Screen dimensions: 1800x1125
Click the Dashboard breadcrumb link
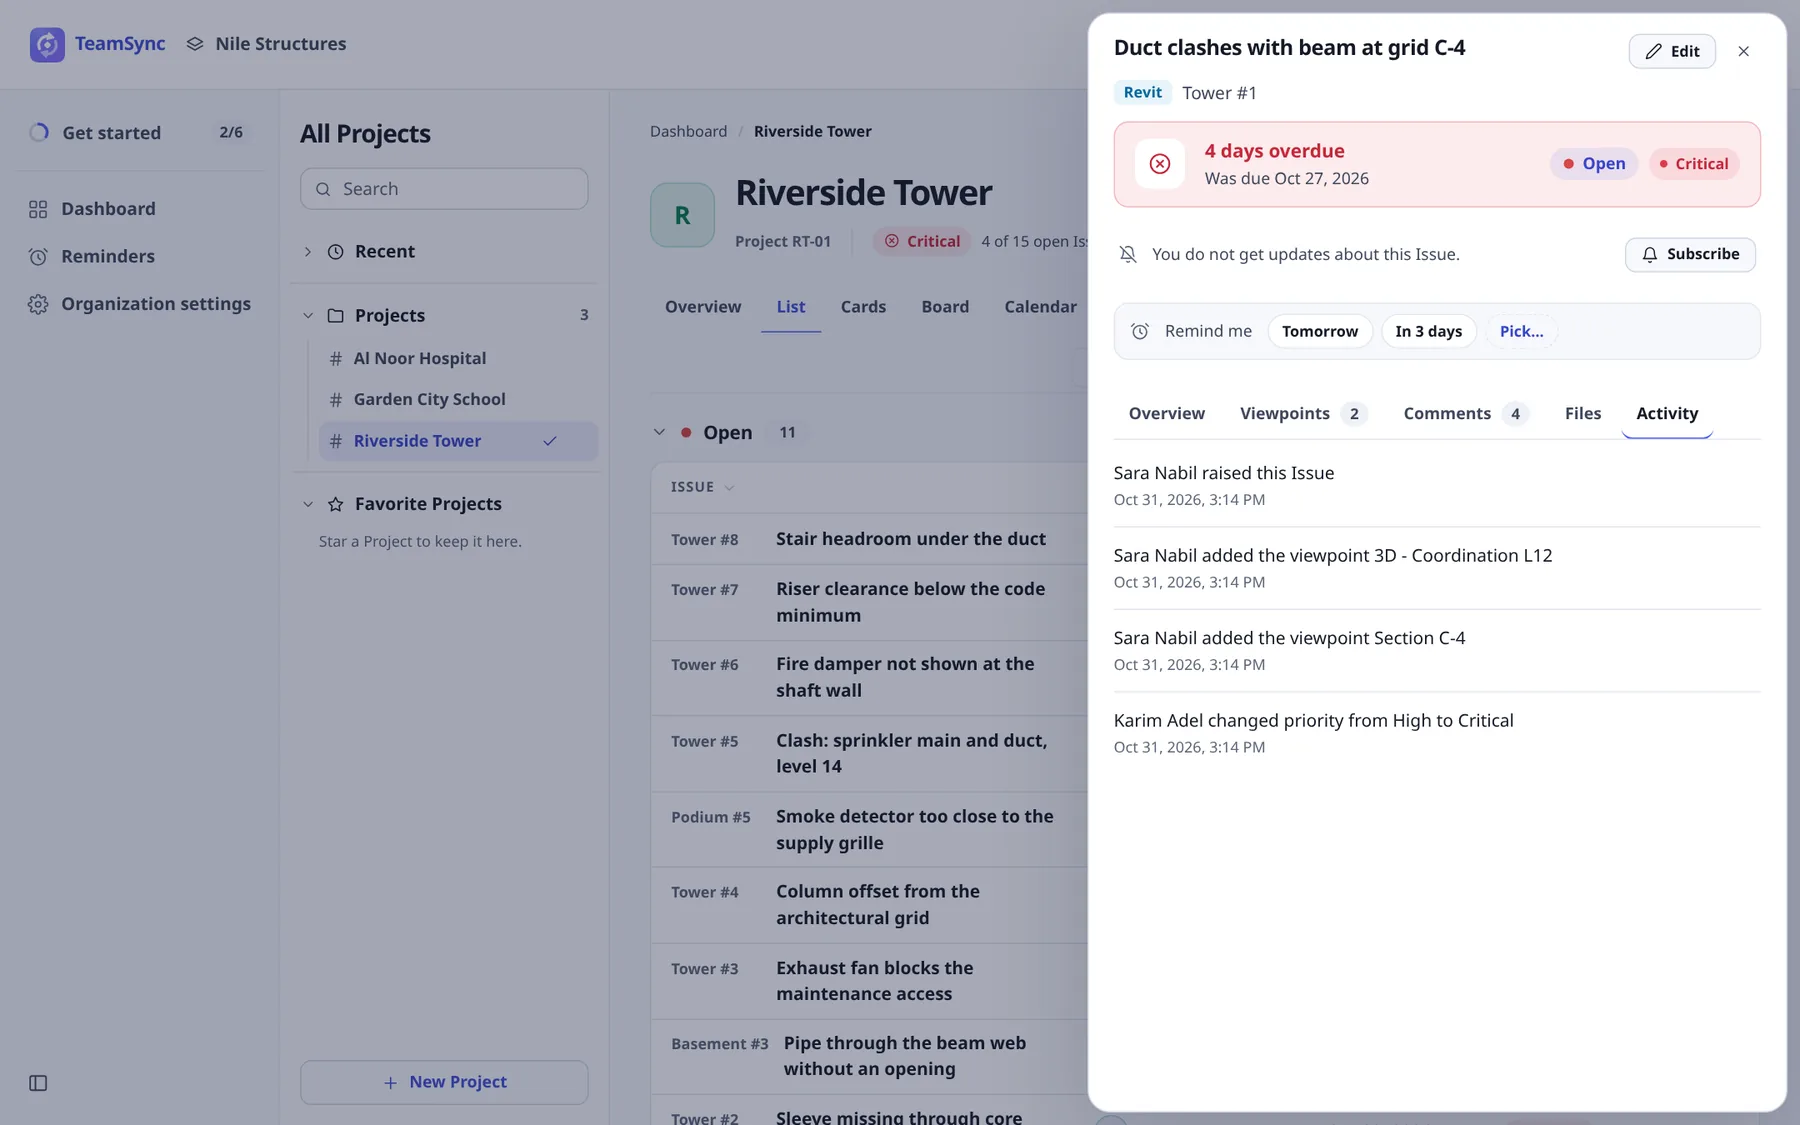688,131
